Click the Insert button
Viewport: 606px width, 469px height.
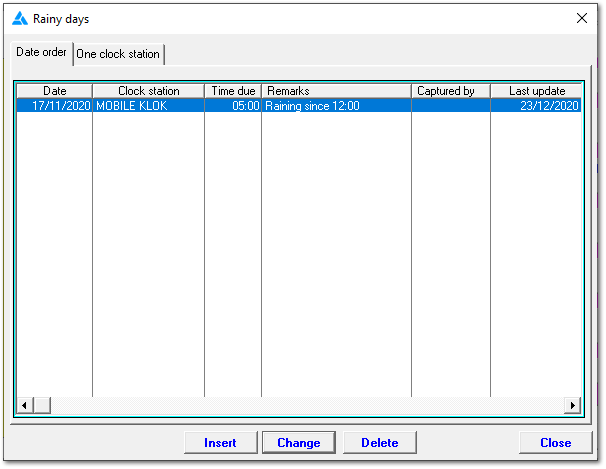tap(220, 443)
